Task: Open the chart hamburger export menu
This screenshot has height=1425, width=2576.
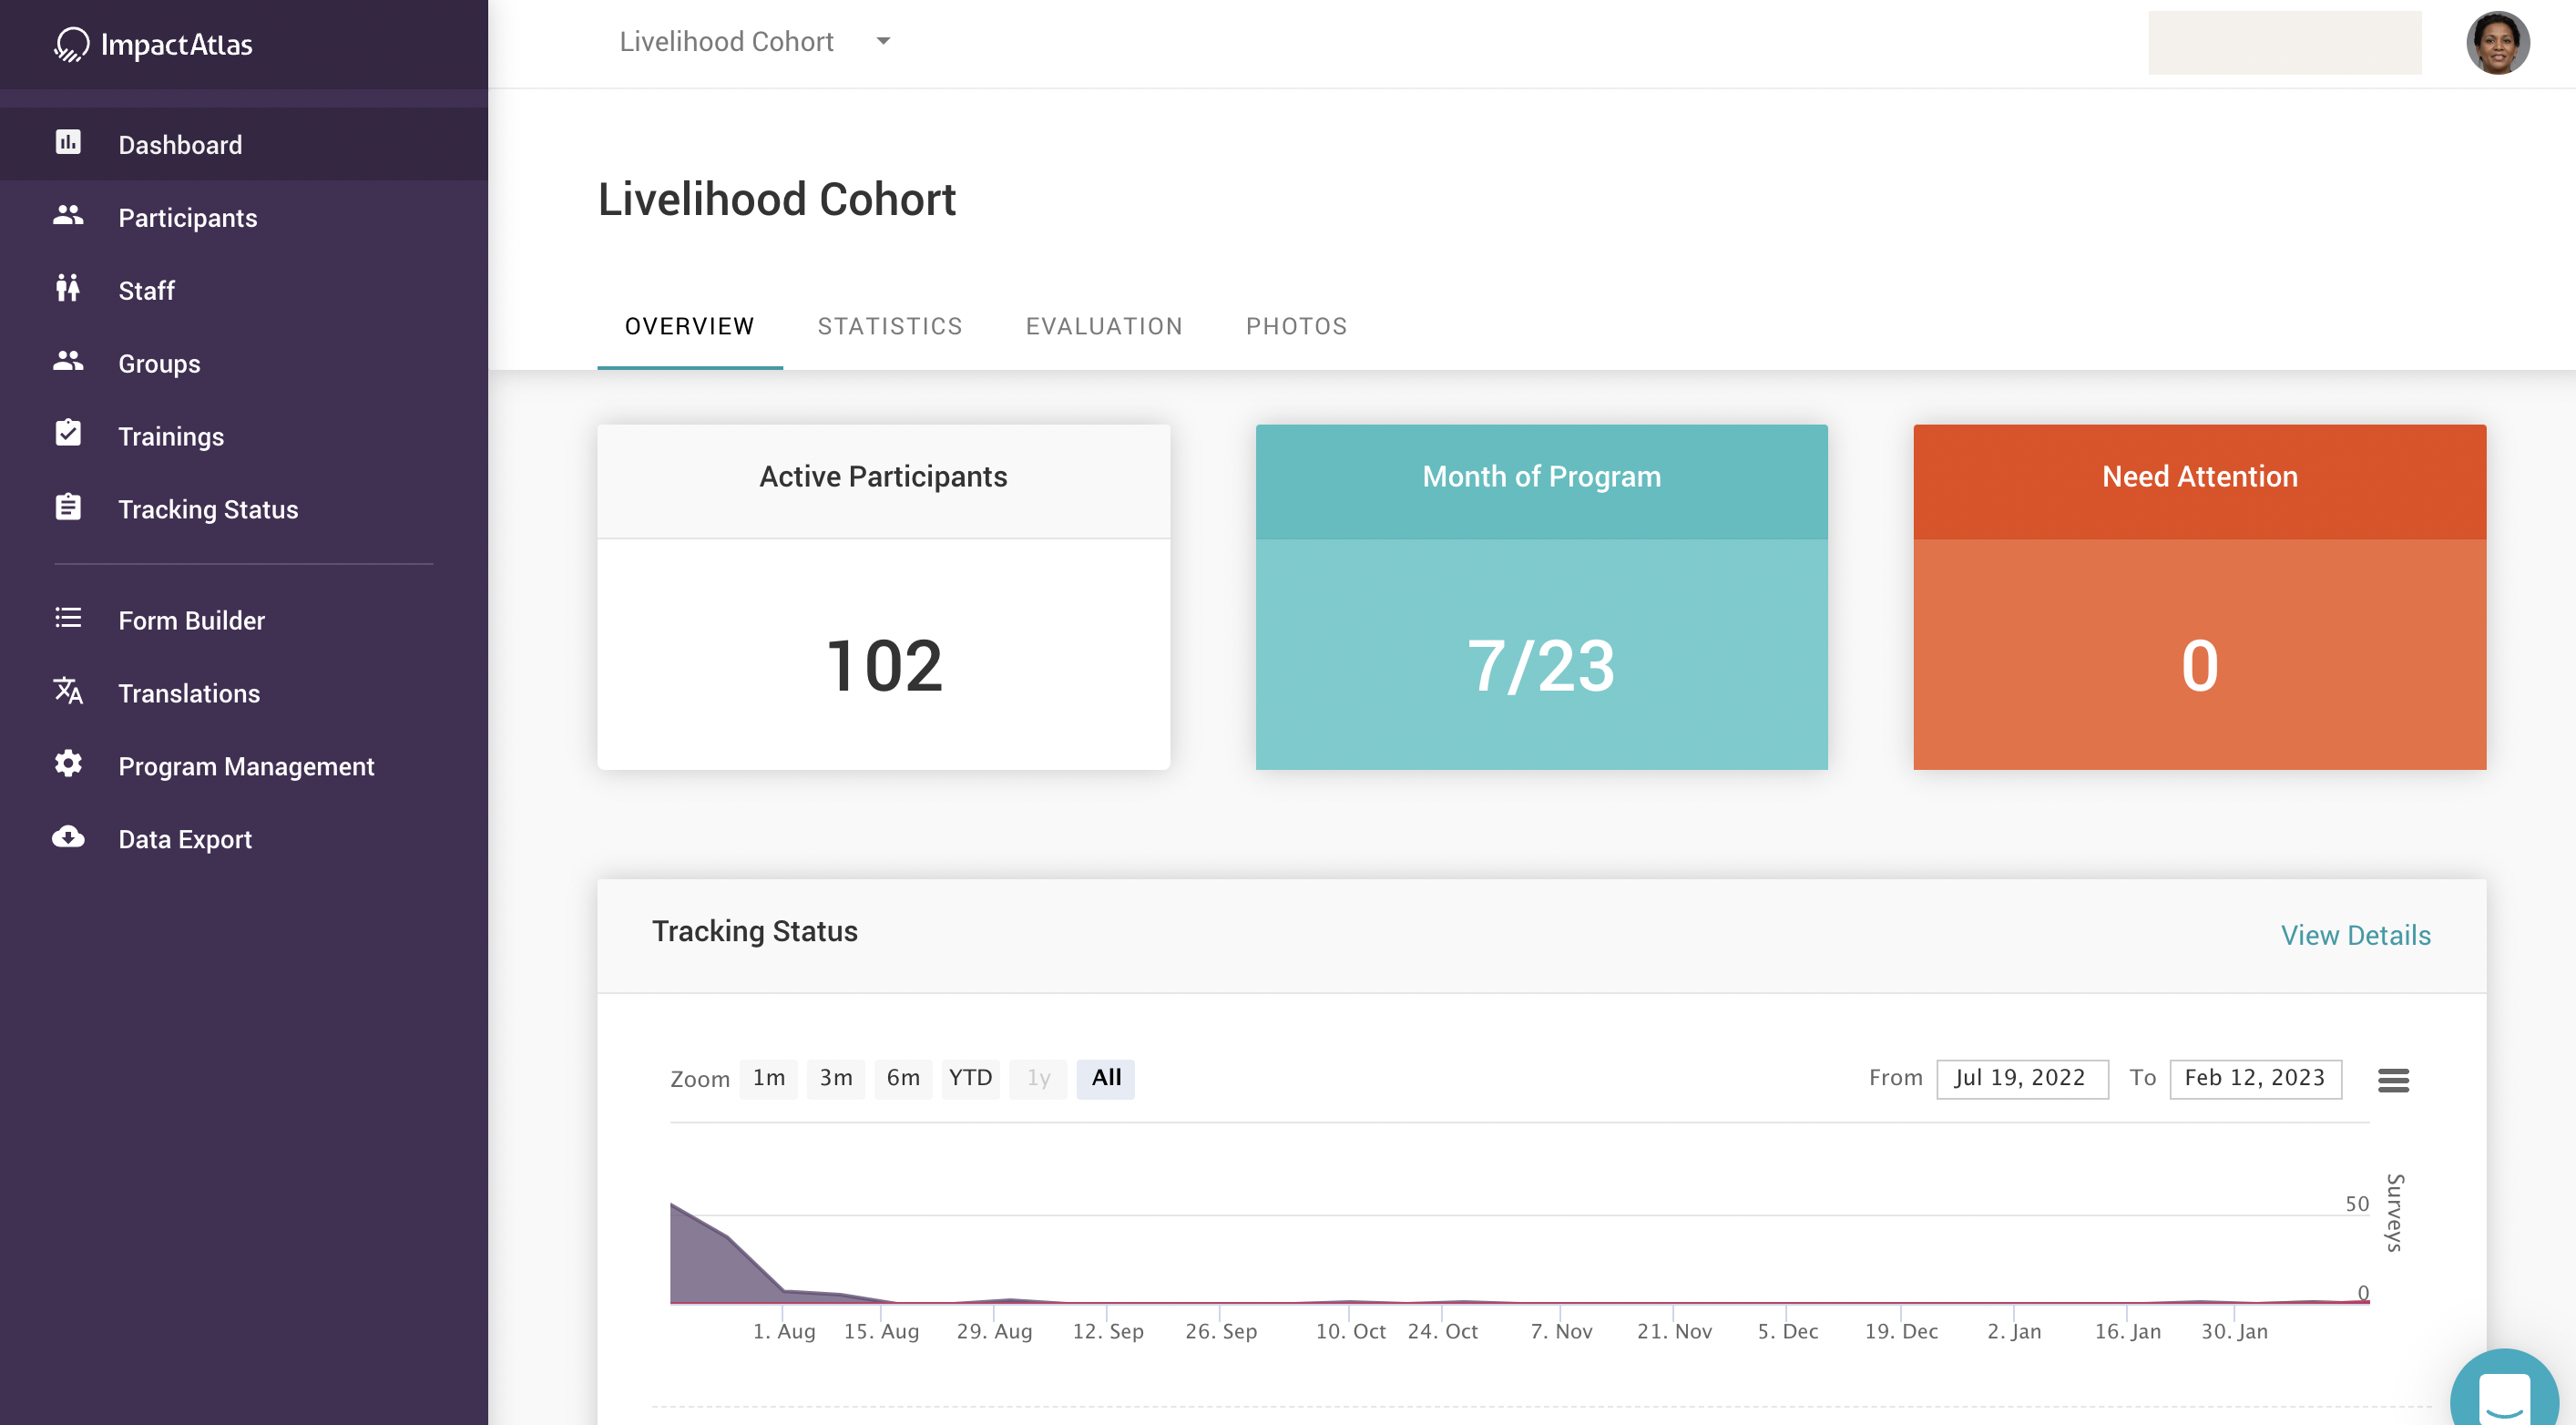Action: (x=2392, y=1080)
